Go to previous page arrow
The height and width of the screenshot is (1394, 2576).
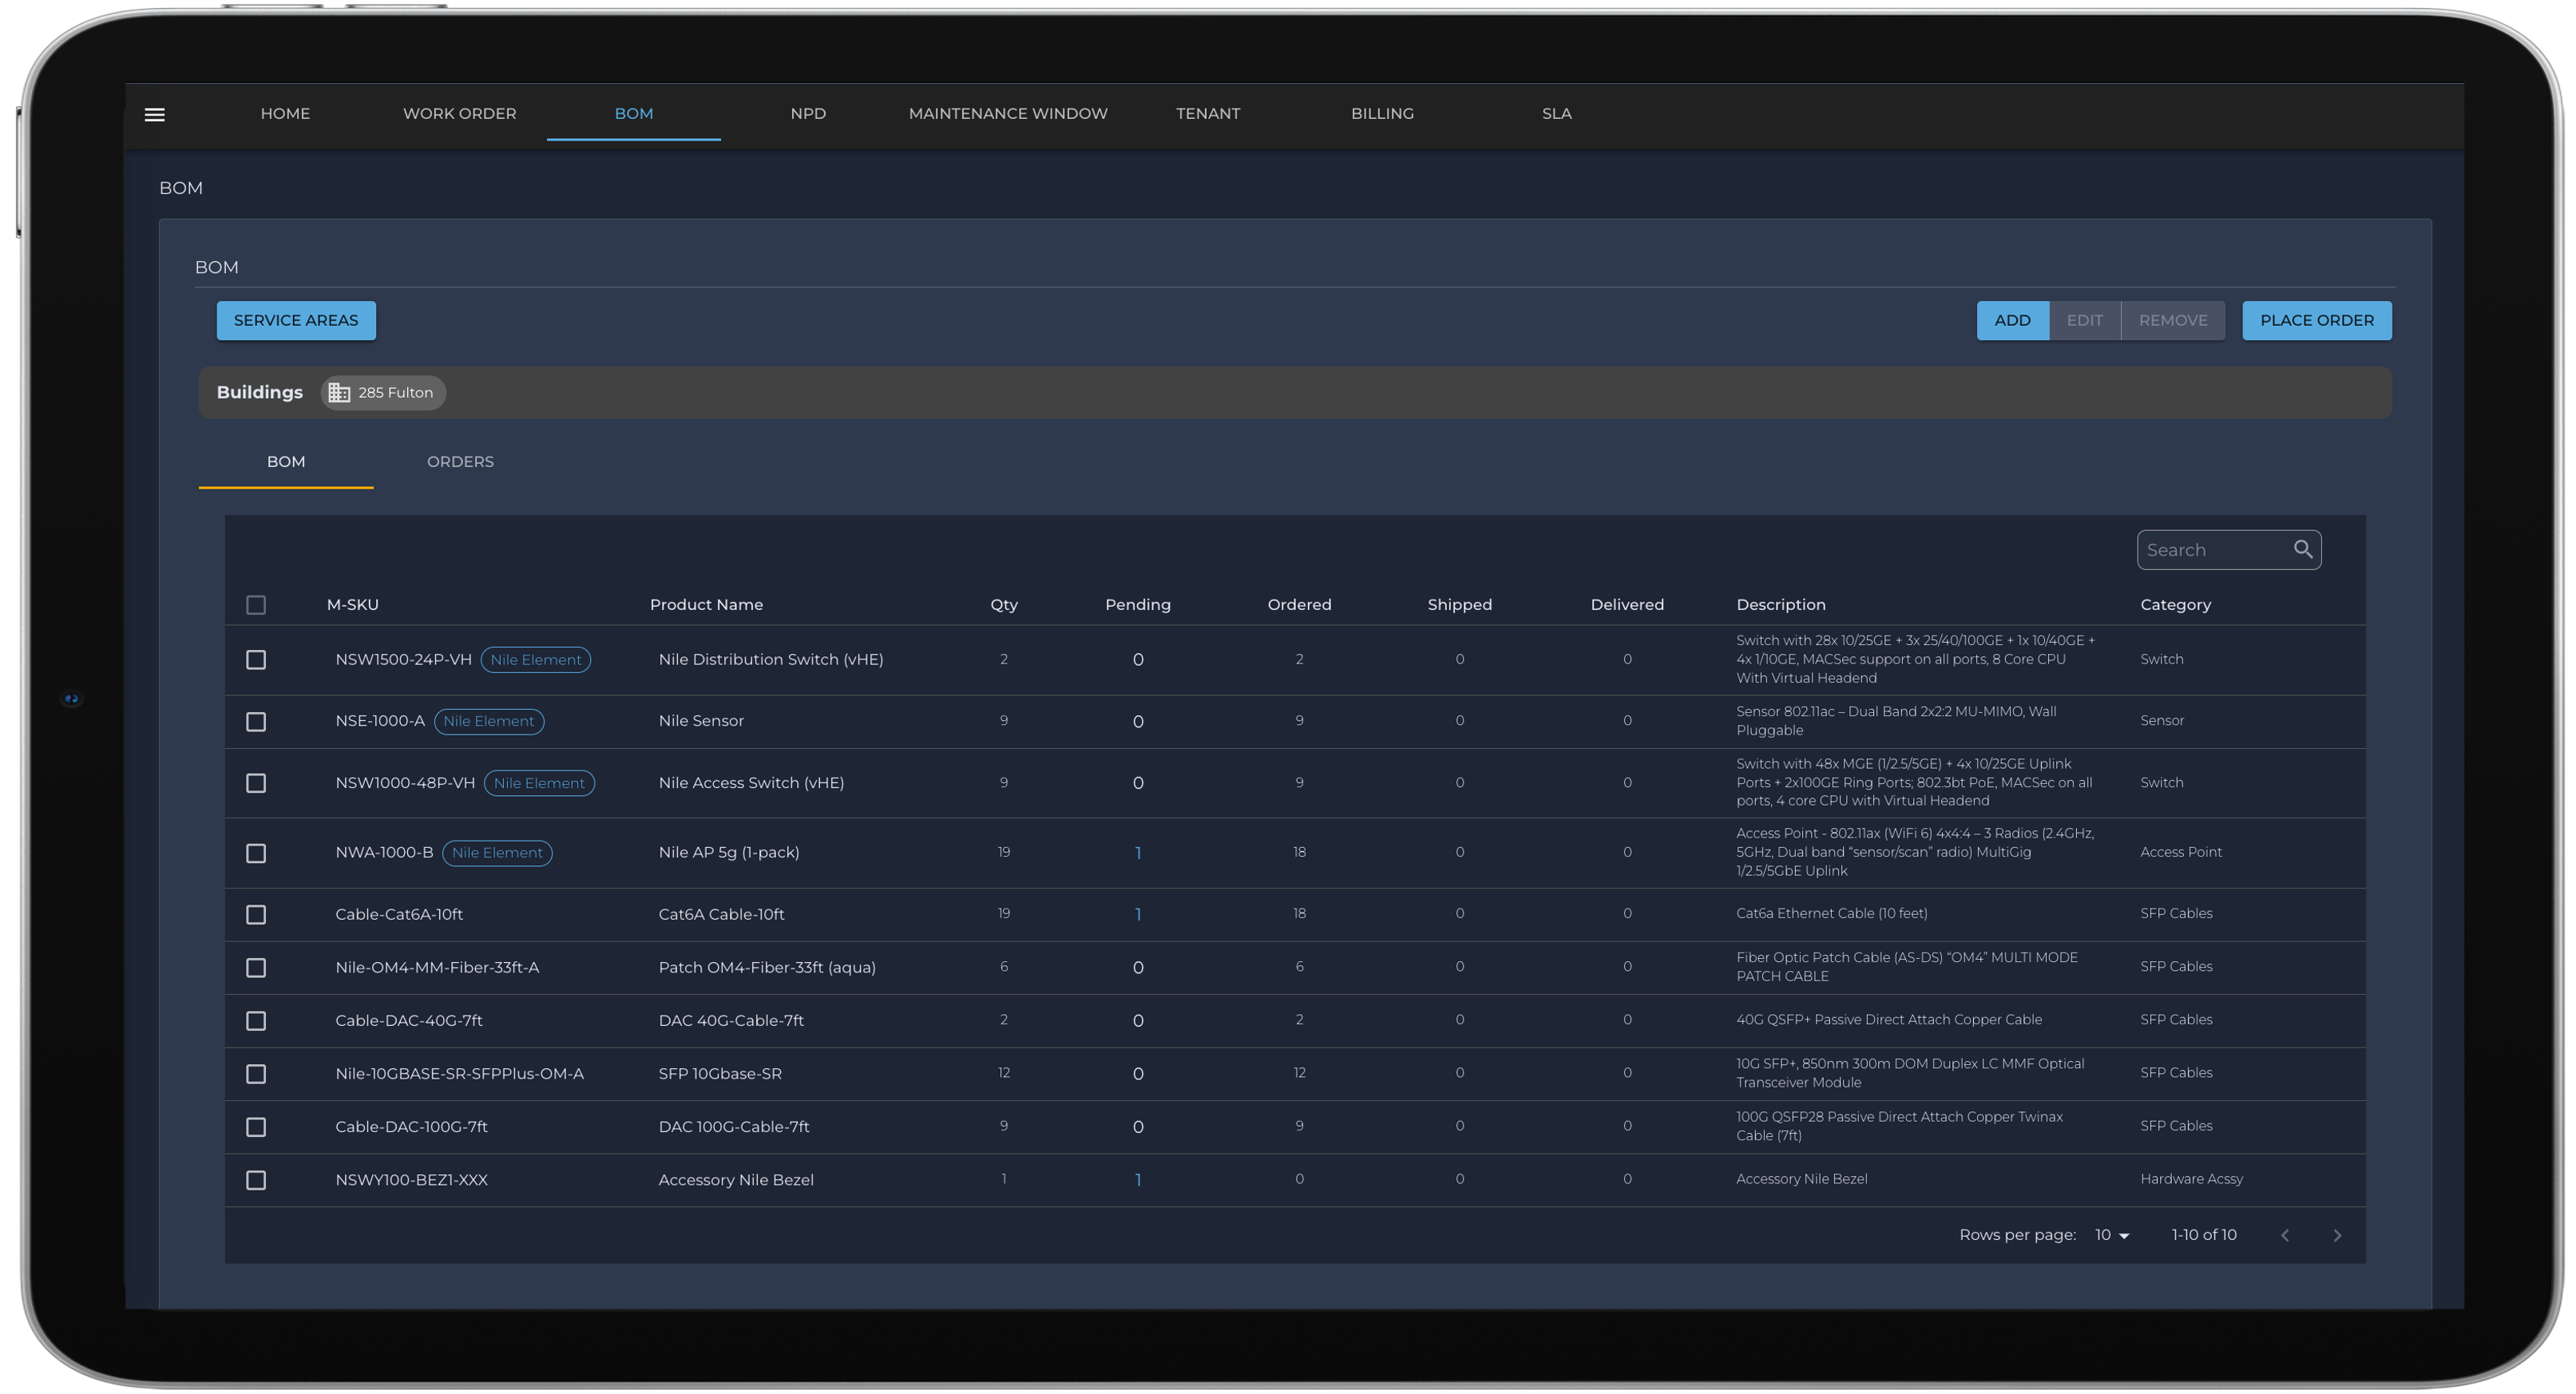pyautogui.click(x=2284, y=1235)
